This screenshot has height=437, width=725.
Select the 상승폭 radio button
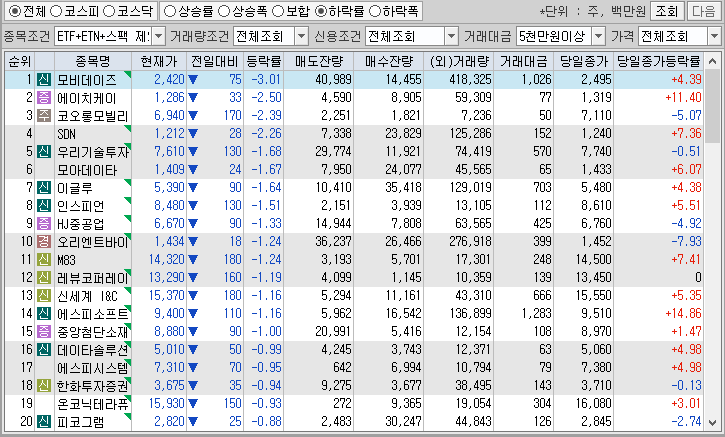click(224, 11)
